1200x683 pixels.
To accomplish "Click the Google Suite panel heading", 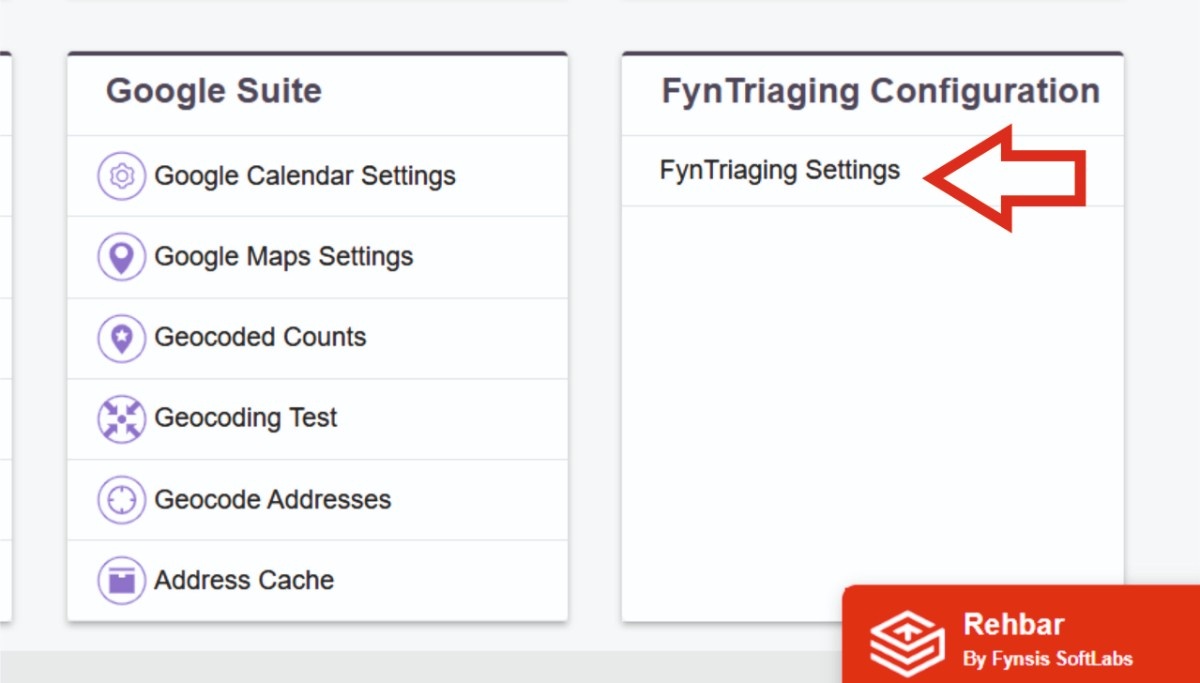I will pos(214,91).
